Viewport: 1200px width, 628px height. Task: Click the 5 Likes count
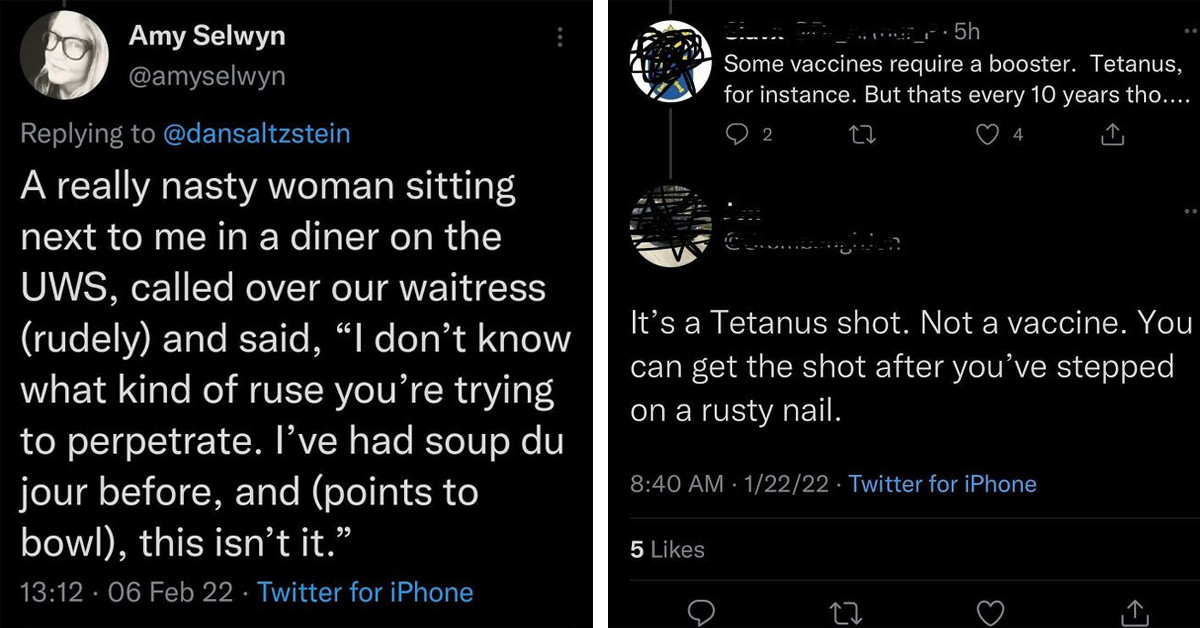(666, 550)
